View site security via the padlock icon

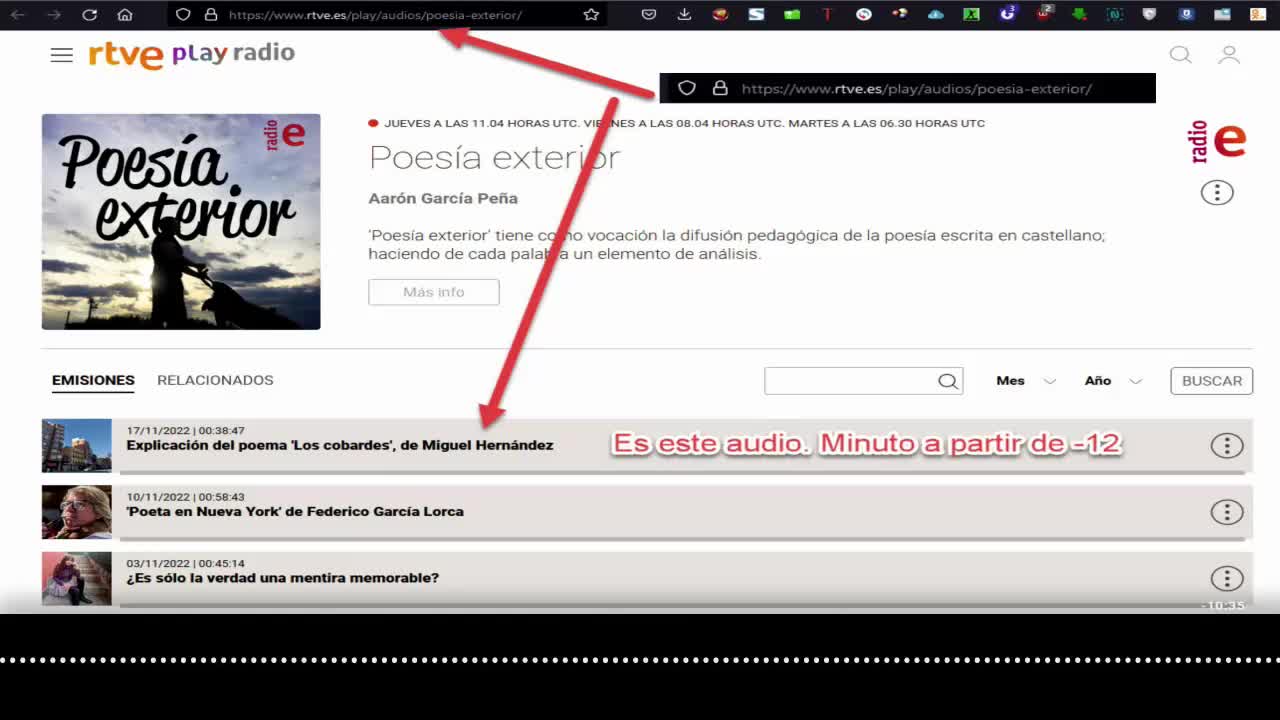(210, 15)
